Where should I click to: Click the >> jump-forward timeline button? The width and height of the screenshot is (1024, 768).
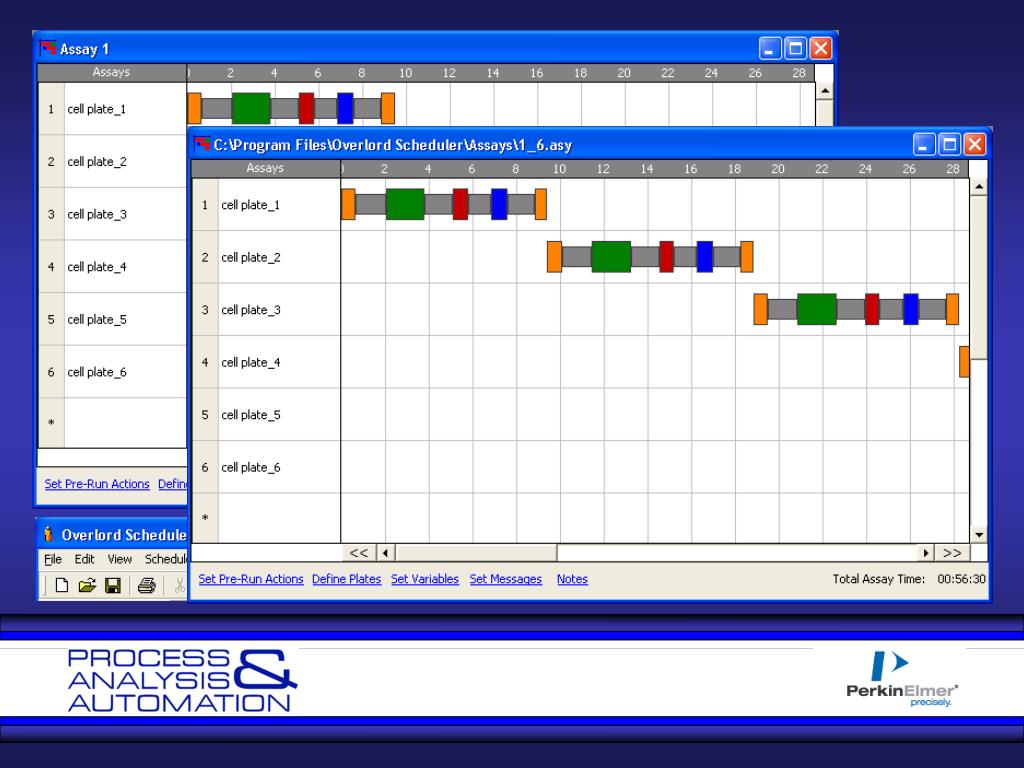(952, 552)
